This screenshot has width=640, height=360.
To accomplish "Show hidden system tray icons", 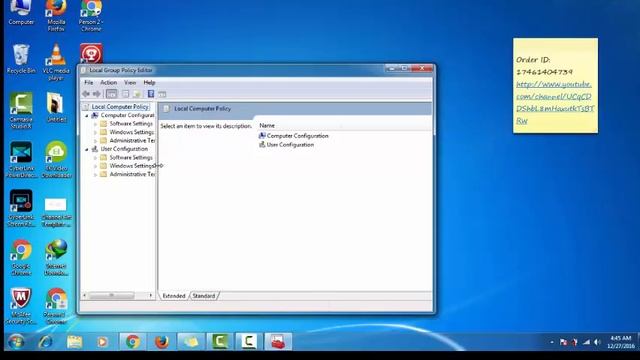I will (x=552, y=342).
